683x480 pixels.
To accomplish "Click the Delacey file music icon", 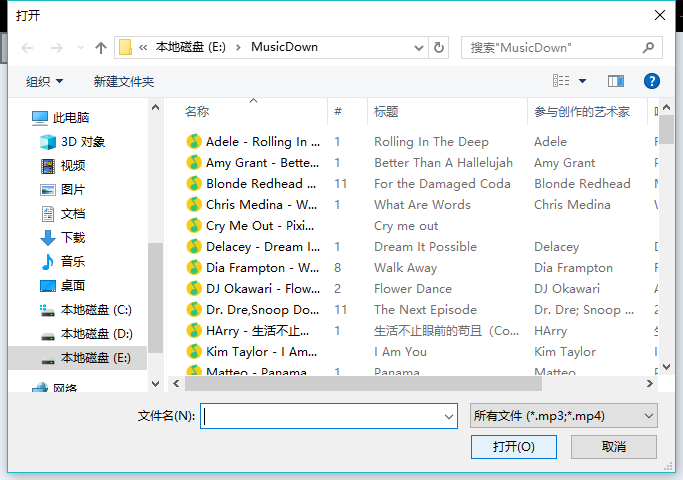I will click(x=194, y=247).
